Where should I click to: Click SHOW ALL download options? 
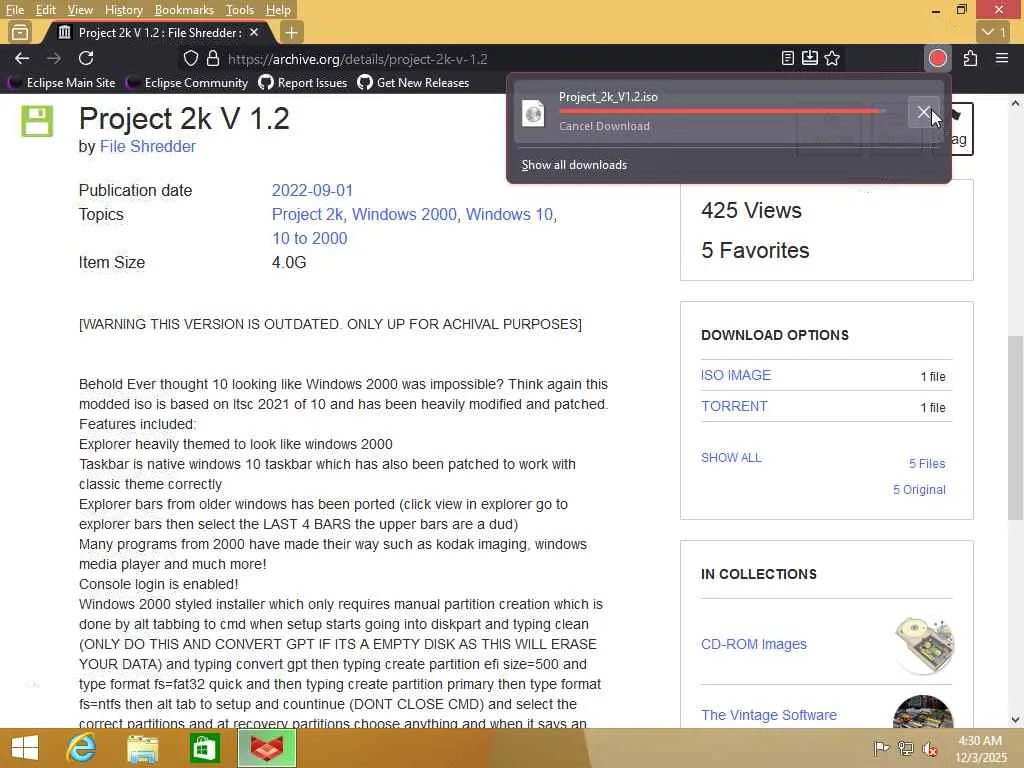coord(731,458)
